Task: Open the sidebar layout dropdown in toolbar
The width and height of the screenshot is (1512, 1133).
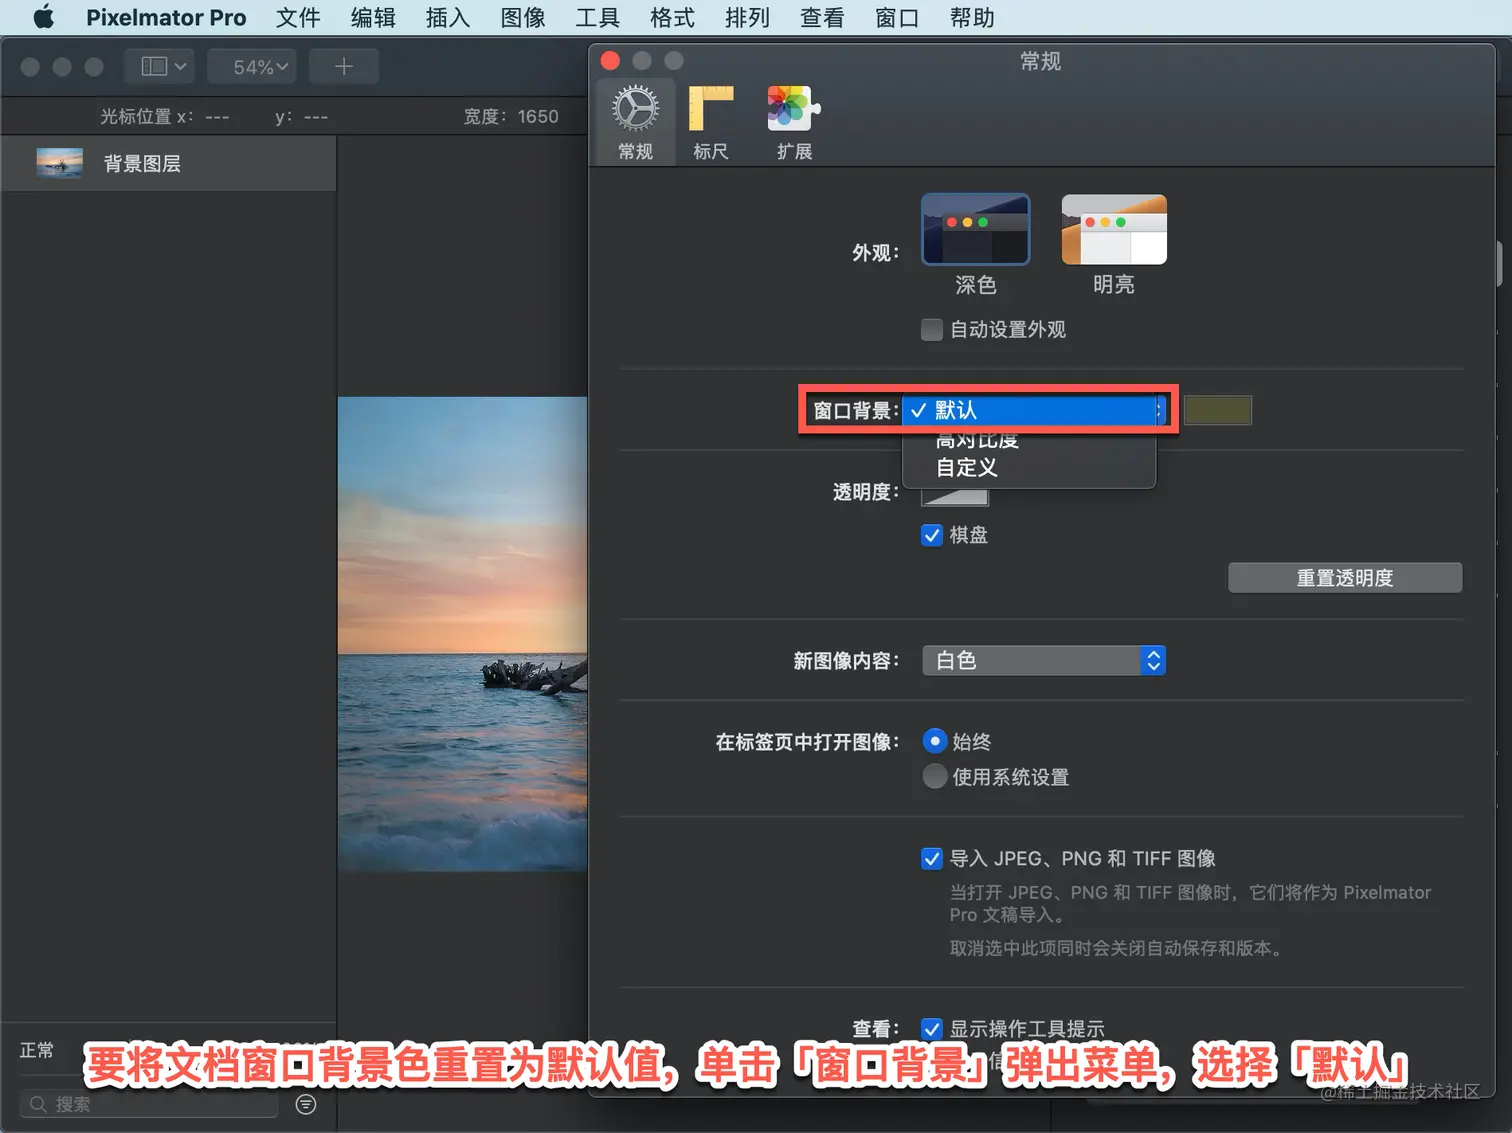Action: pos(159,67)
